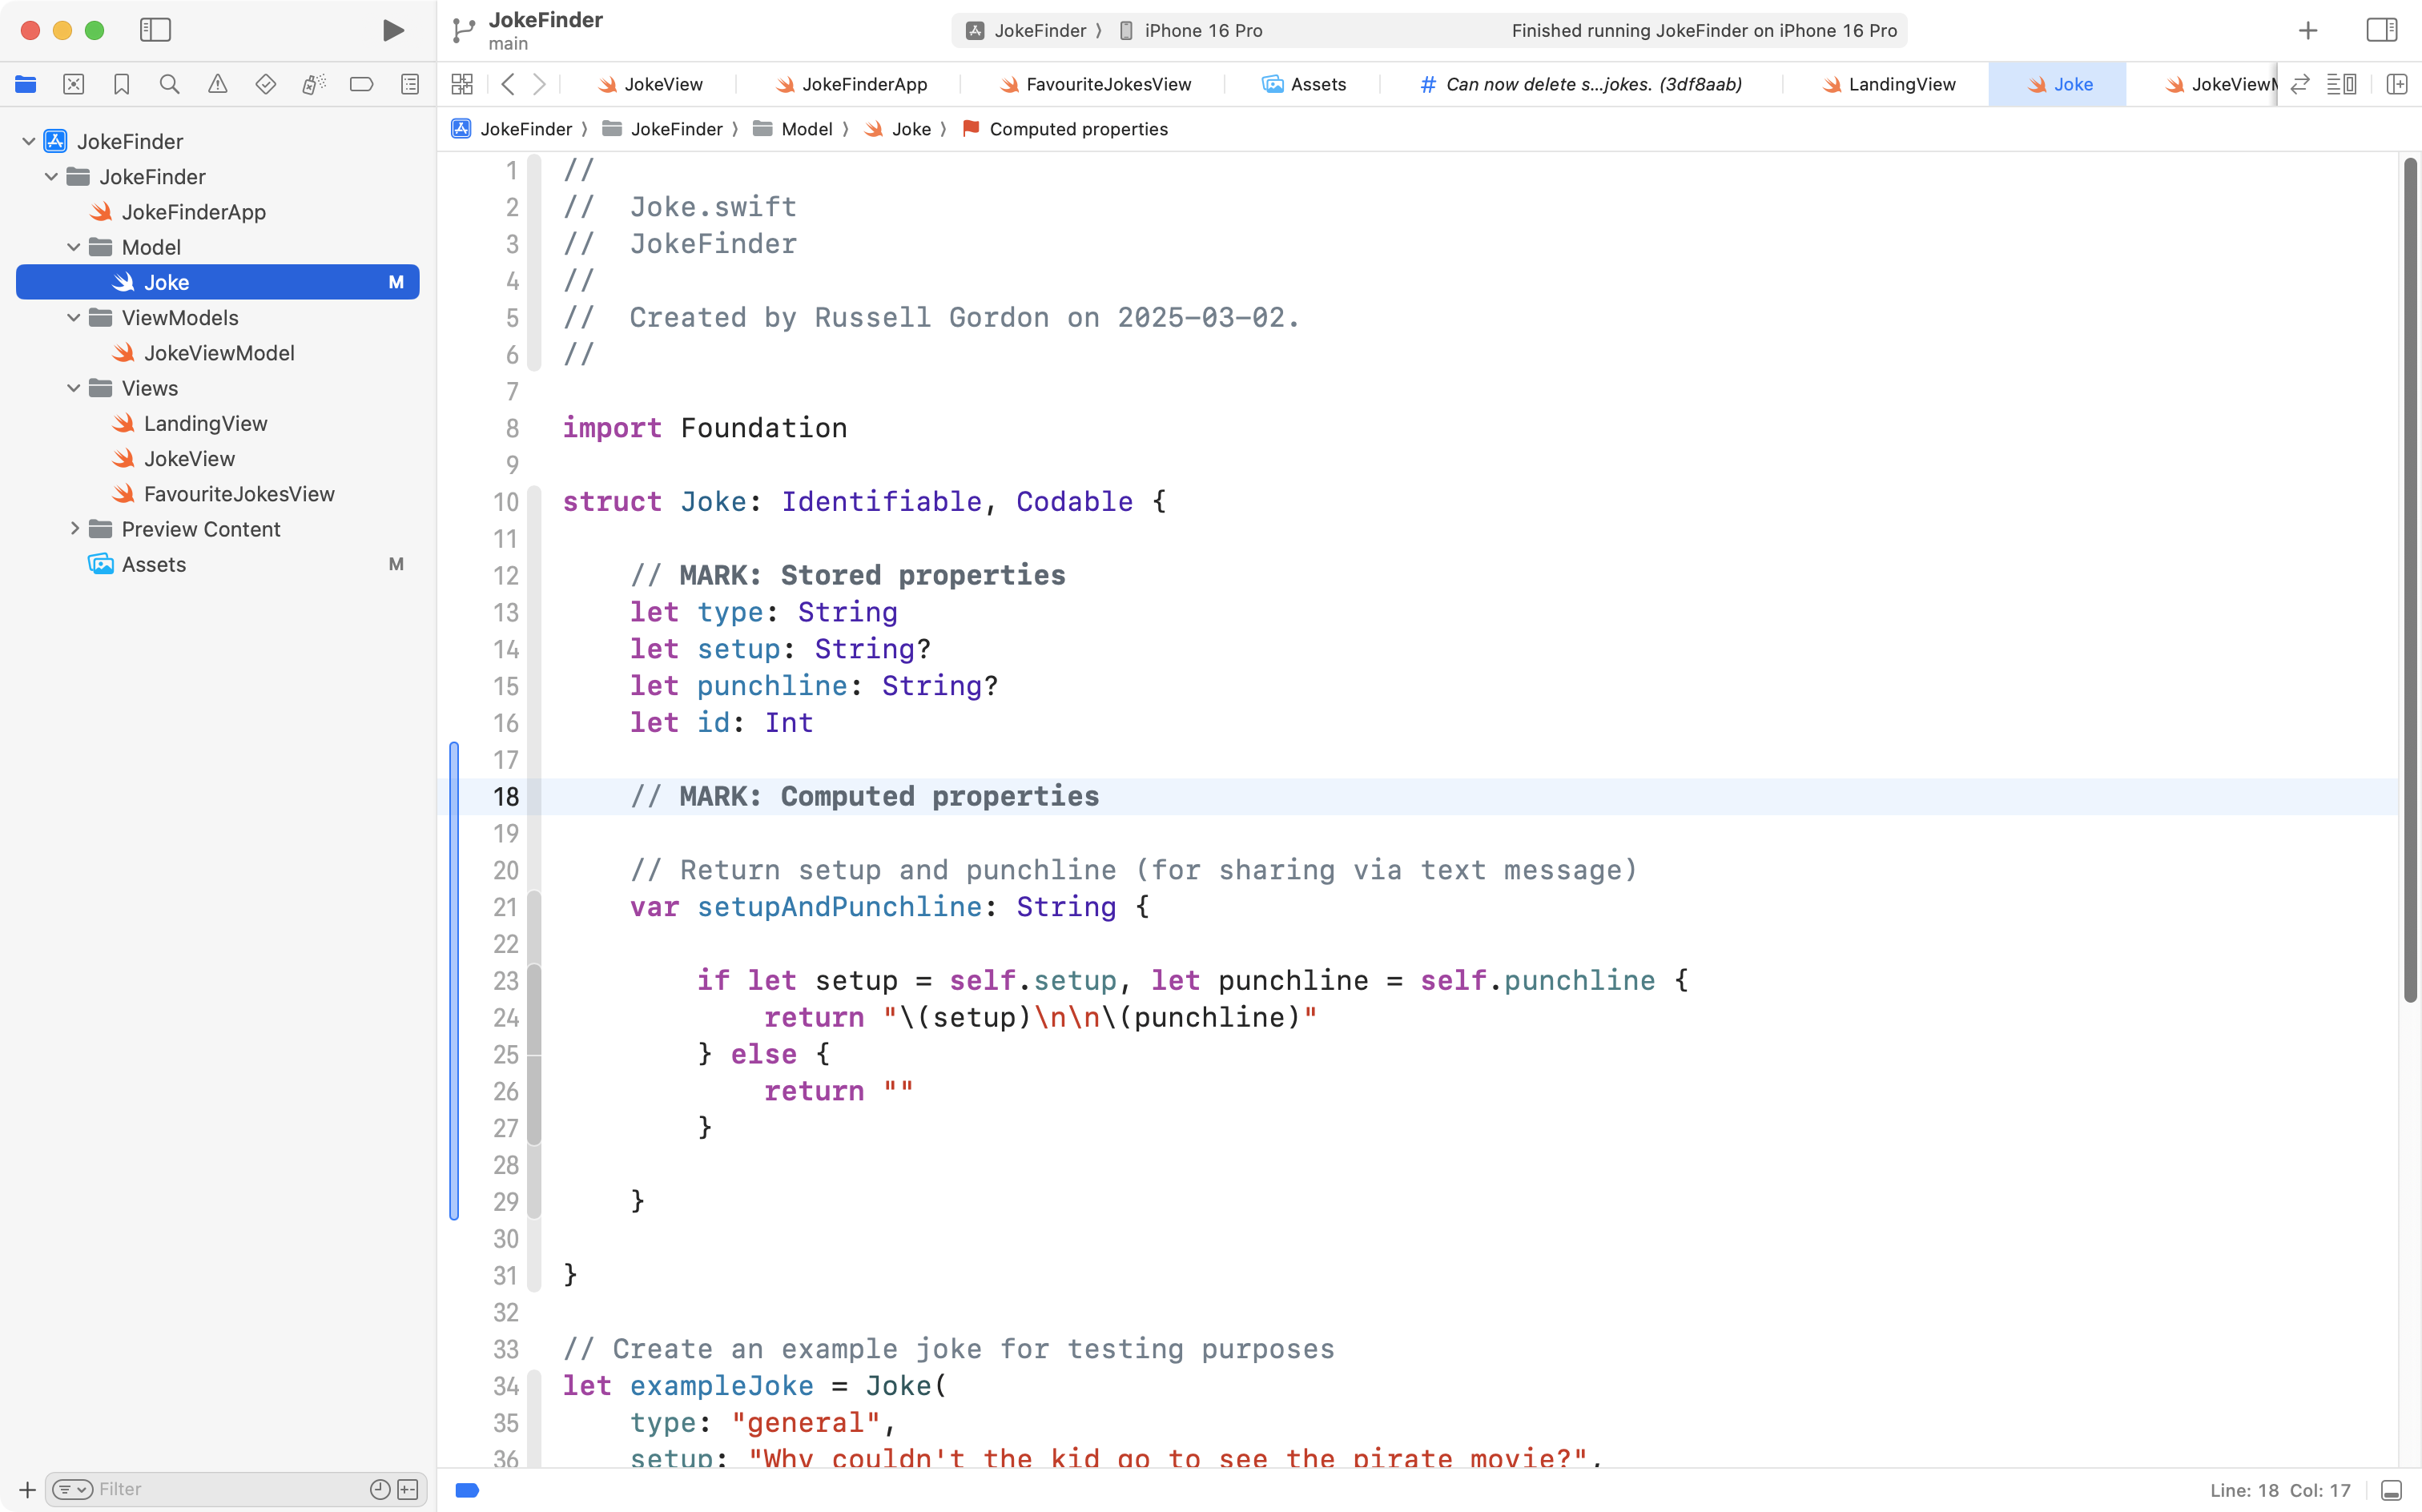
Task: Open the Find navigator magnifier icon
Action: pyautogui.click(x=169, y=84)
